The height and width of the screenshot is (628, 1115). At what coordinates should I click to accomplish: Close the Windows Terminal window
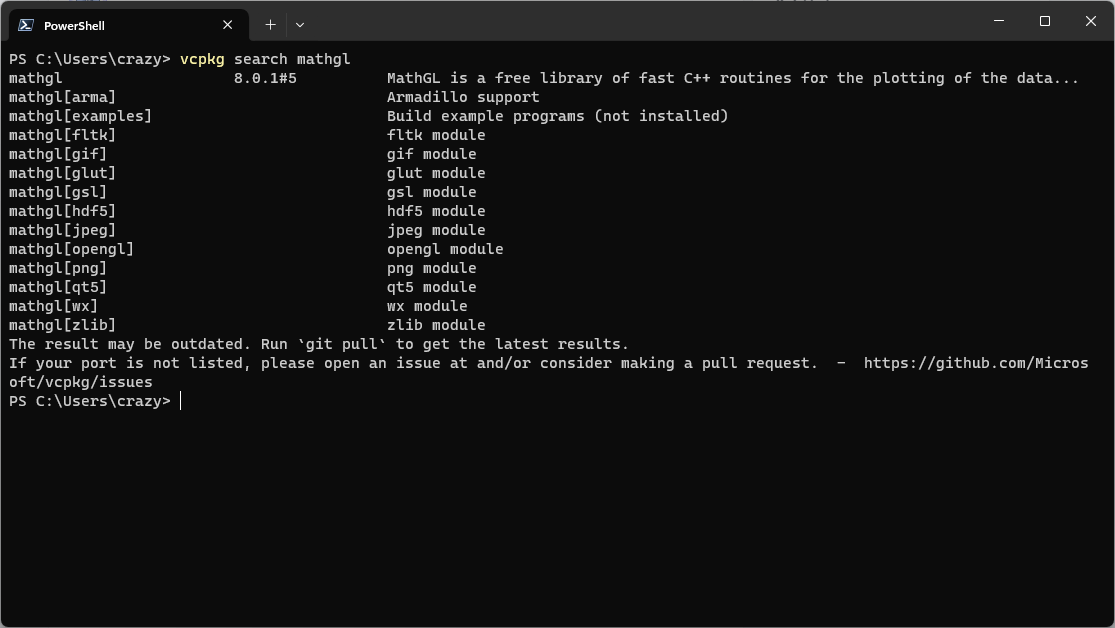pyautogui.click(x=1091, y=21)
